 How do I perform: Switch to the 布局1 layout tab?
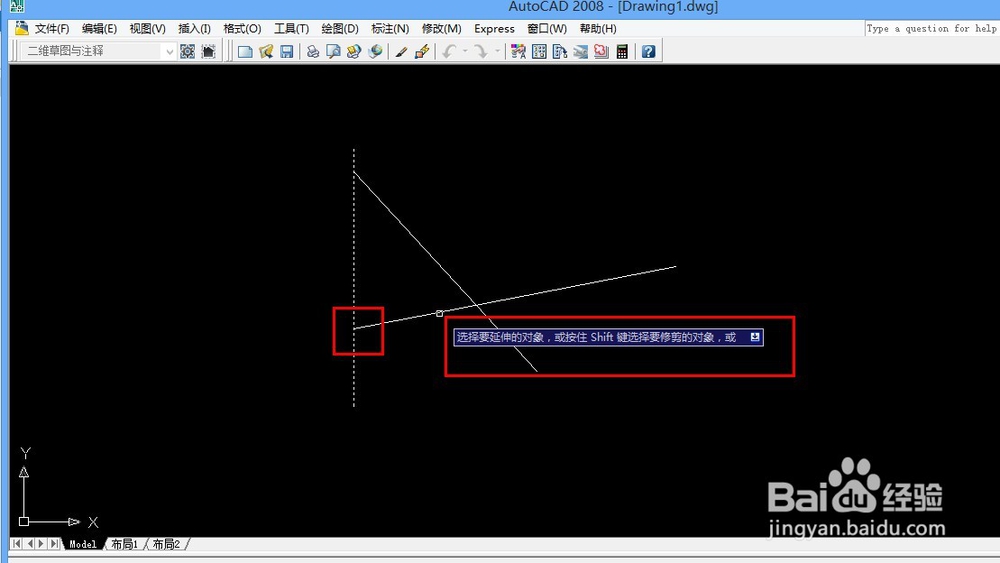coord(124,544)
